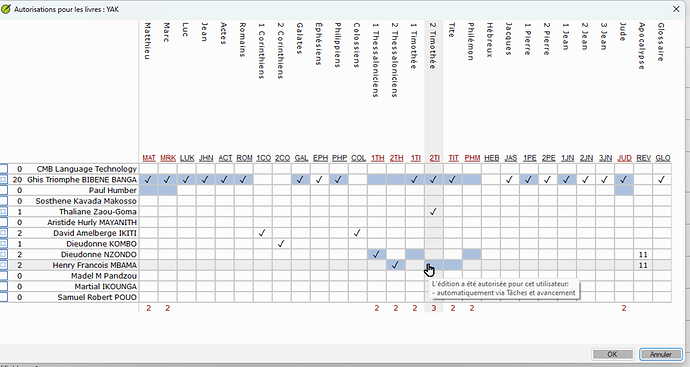Uncheck 1TH permission for Dieudonne NZONDO
The width and height of the screenshot is (690, 367).
(377, 254)
